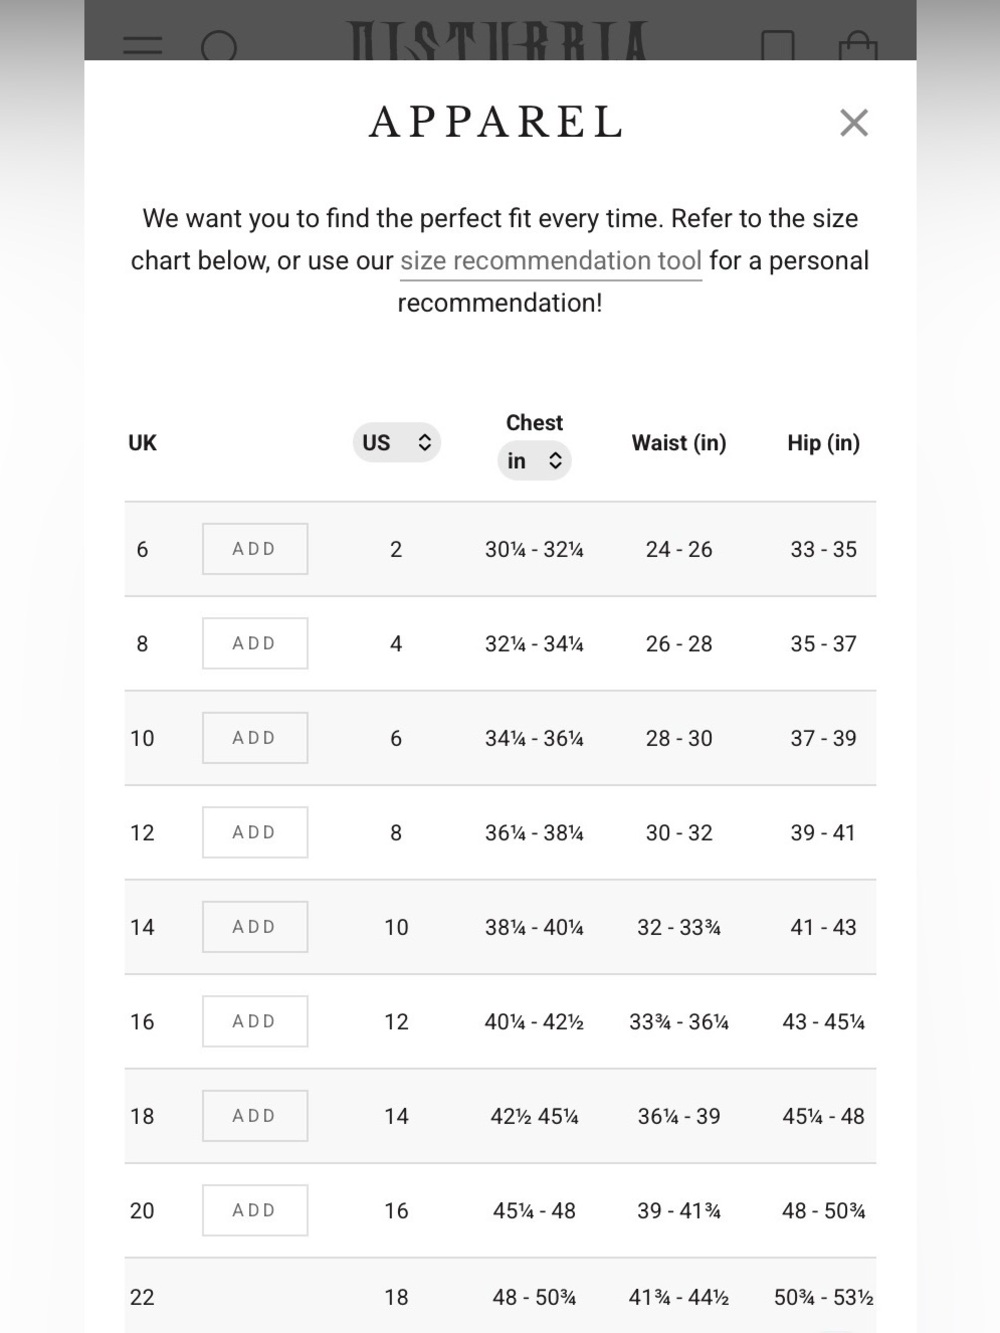Add UK size 14 to bag
Image resolution: width=1000 pixels, height=1333 pixels.
(255, 927)
